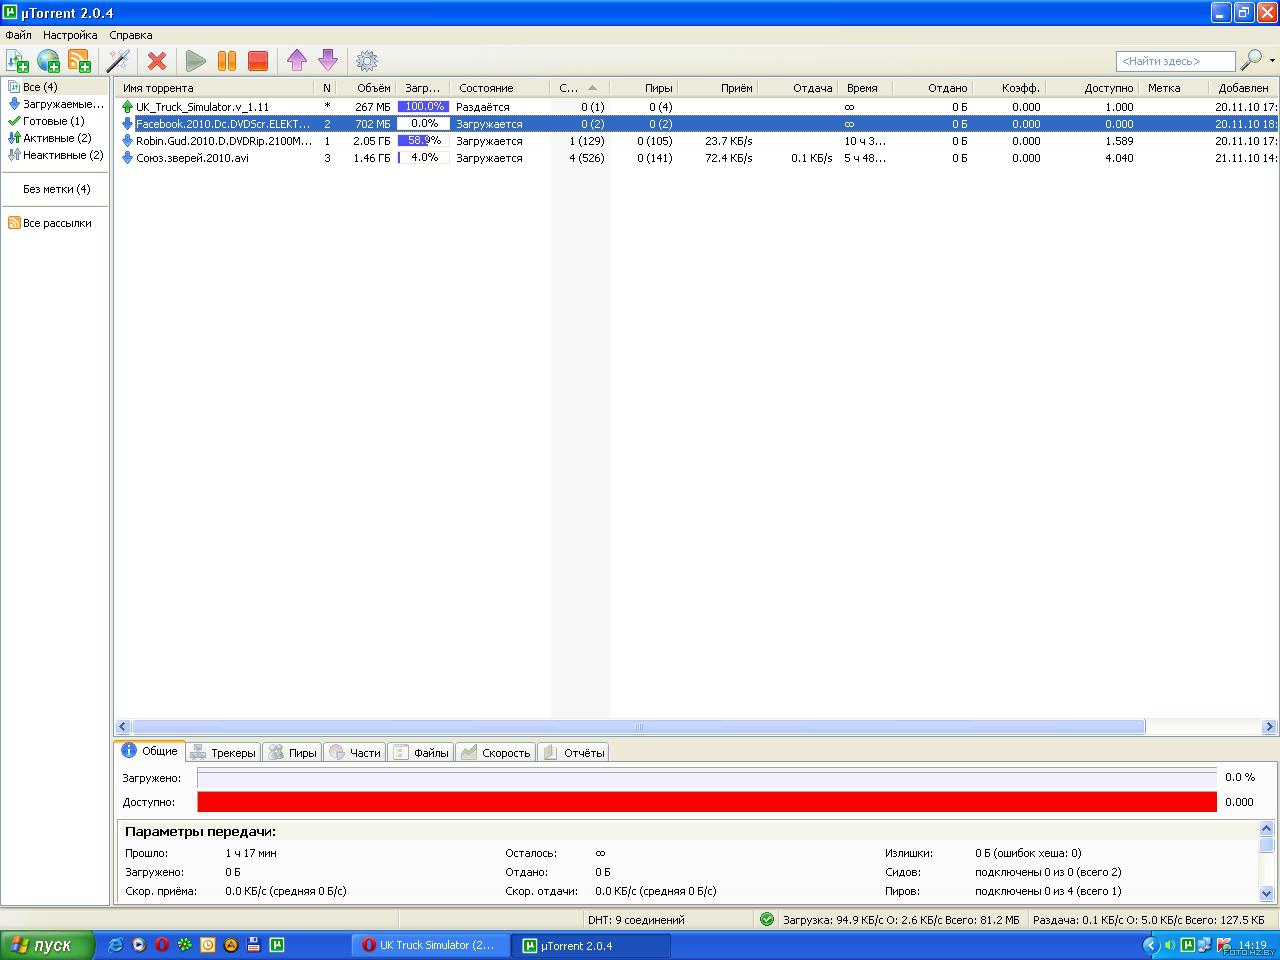Viewport: 1280px width, 960px height.
Task: Click the 'Найти здесь' search field
Action: coord(1175,61)
